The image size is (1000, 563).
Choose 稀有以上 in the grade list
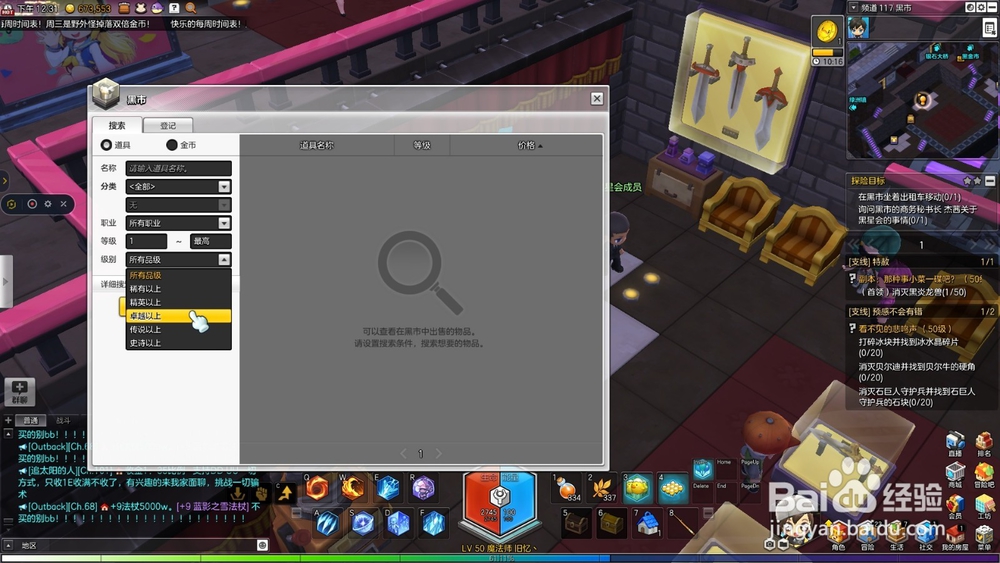(179, 289)
